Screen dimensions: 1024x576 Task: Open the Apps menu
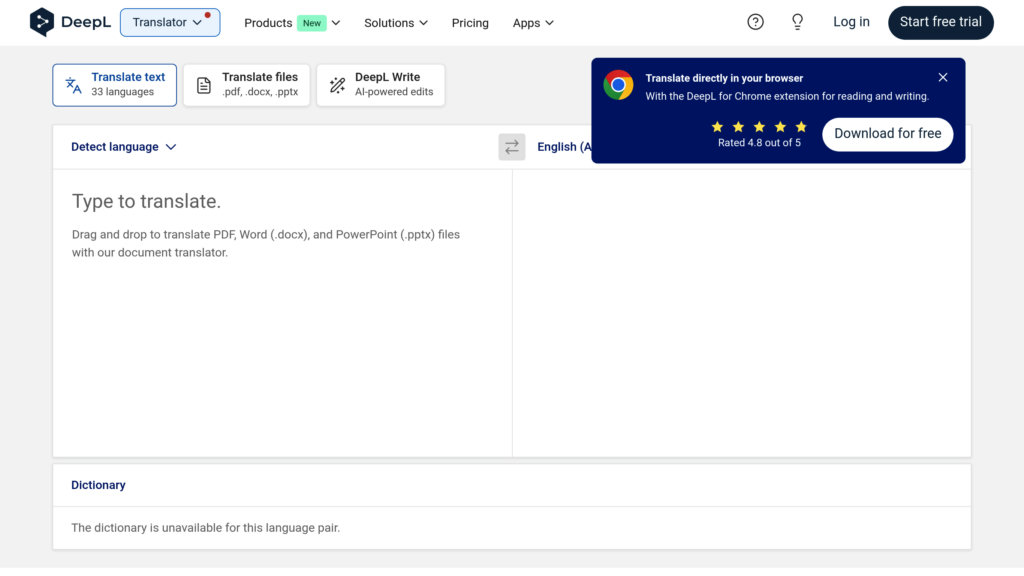(x=532, y=23)
